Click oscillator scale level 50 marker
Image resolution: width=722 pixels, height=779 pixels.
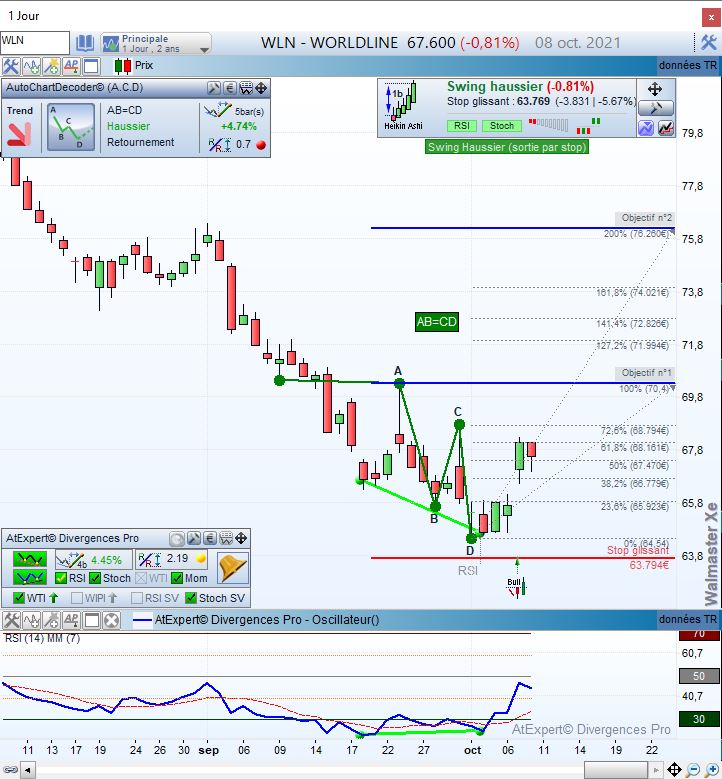(x=699, y=676)
